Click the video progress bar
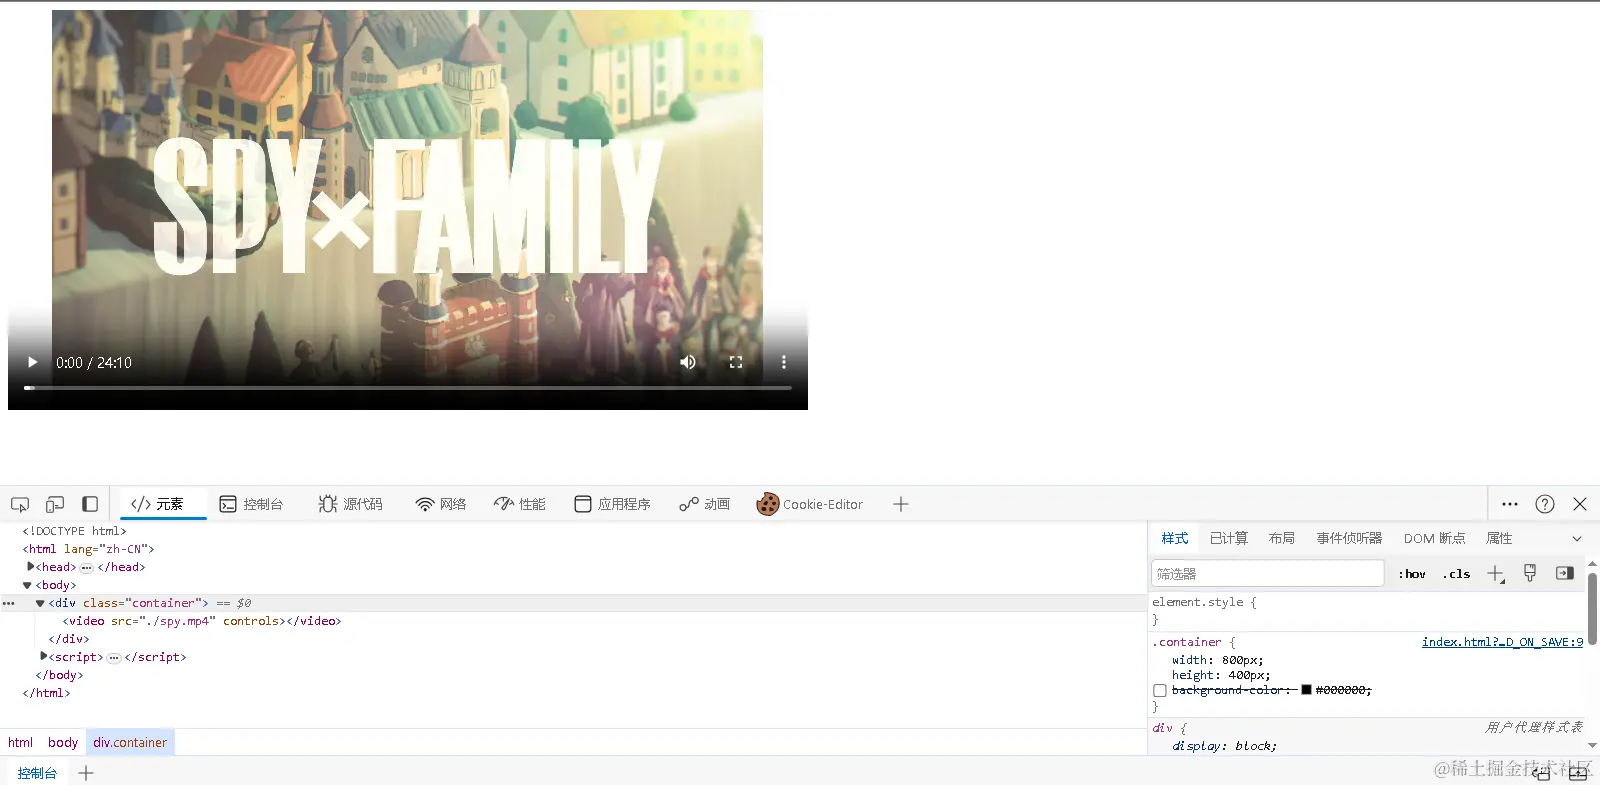Screen dimensions: 1600x785 click(x=408, y=387)
